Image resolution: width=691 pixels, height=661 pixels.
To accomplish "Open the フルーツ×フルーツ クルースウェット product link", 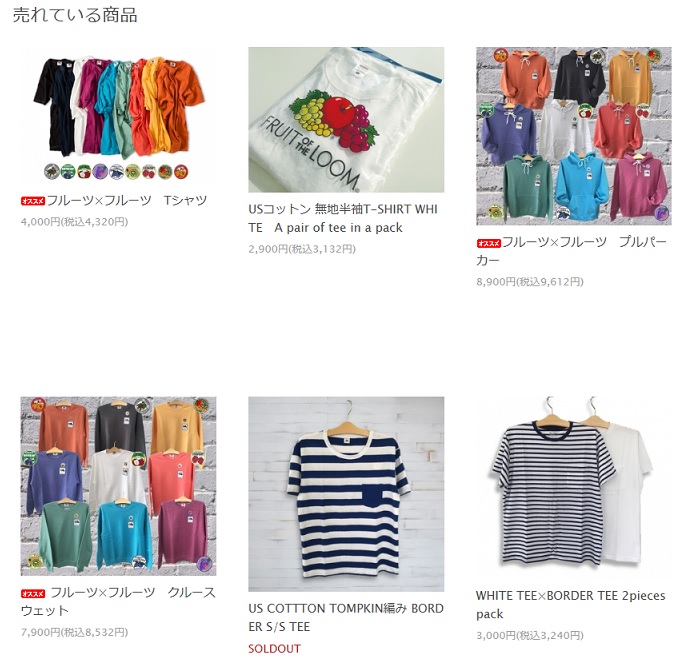I will pos(118,602).
